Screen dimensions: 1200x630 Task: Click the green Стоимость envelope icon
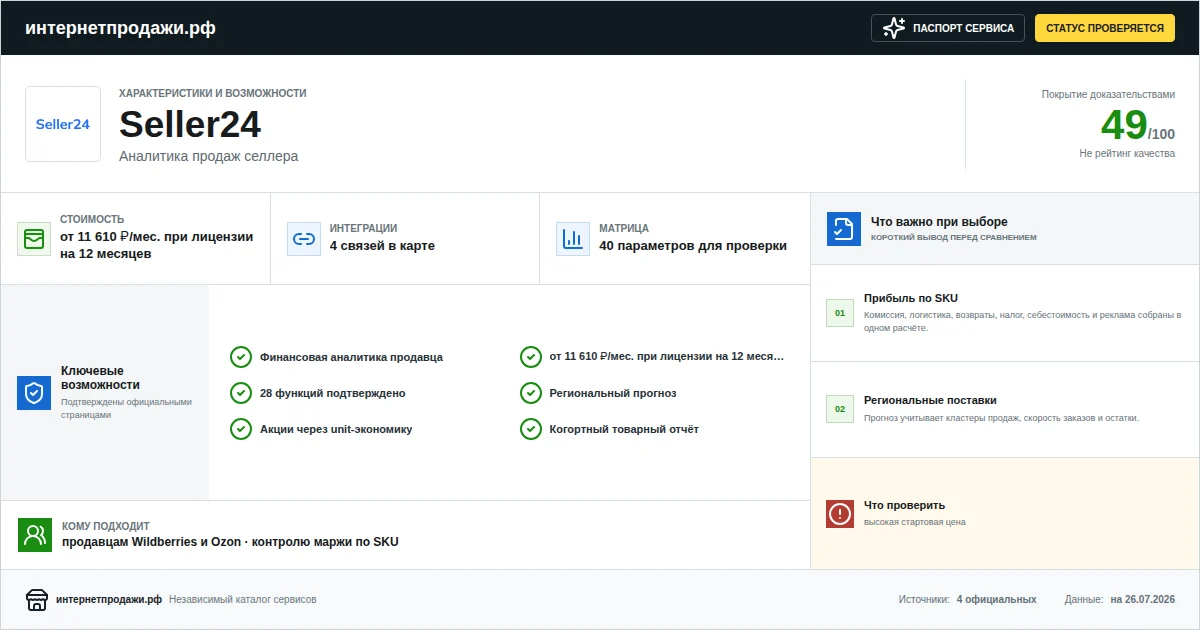click(x=34, y=239)
